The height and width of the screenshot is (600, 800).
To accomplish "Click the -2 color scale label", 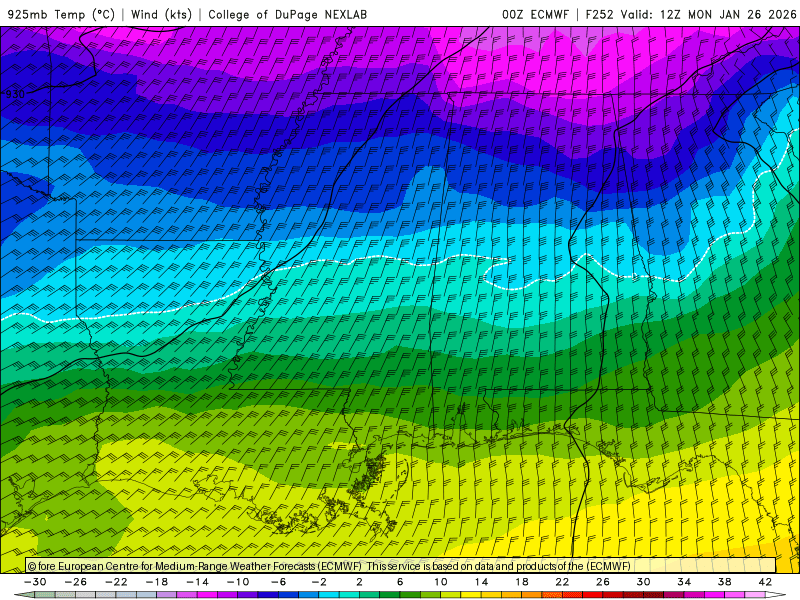I will (319, 582).
